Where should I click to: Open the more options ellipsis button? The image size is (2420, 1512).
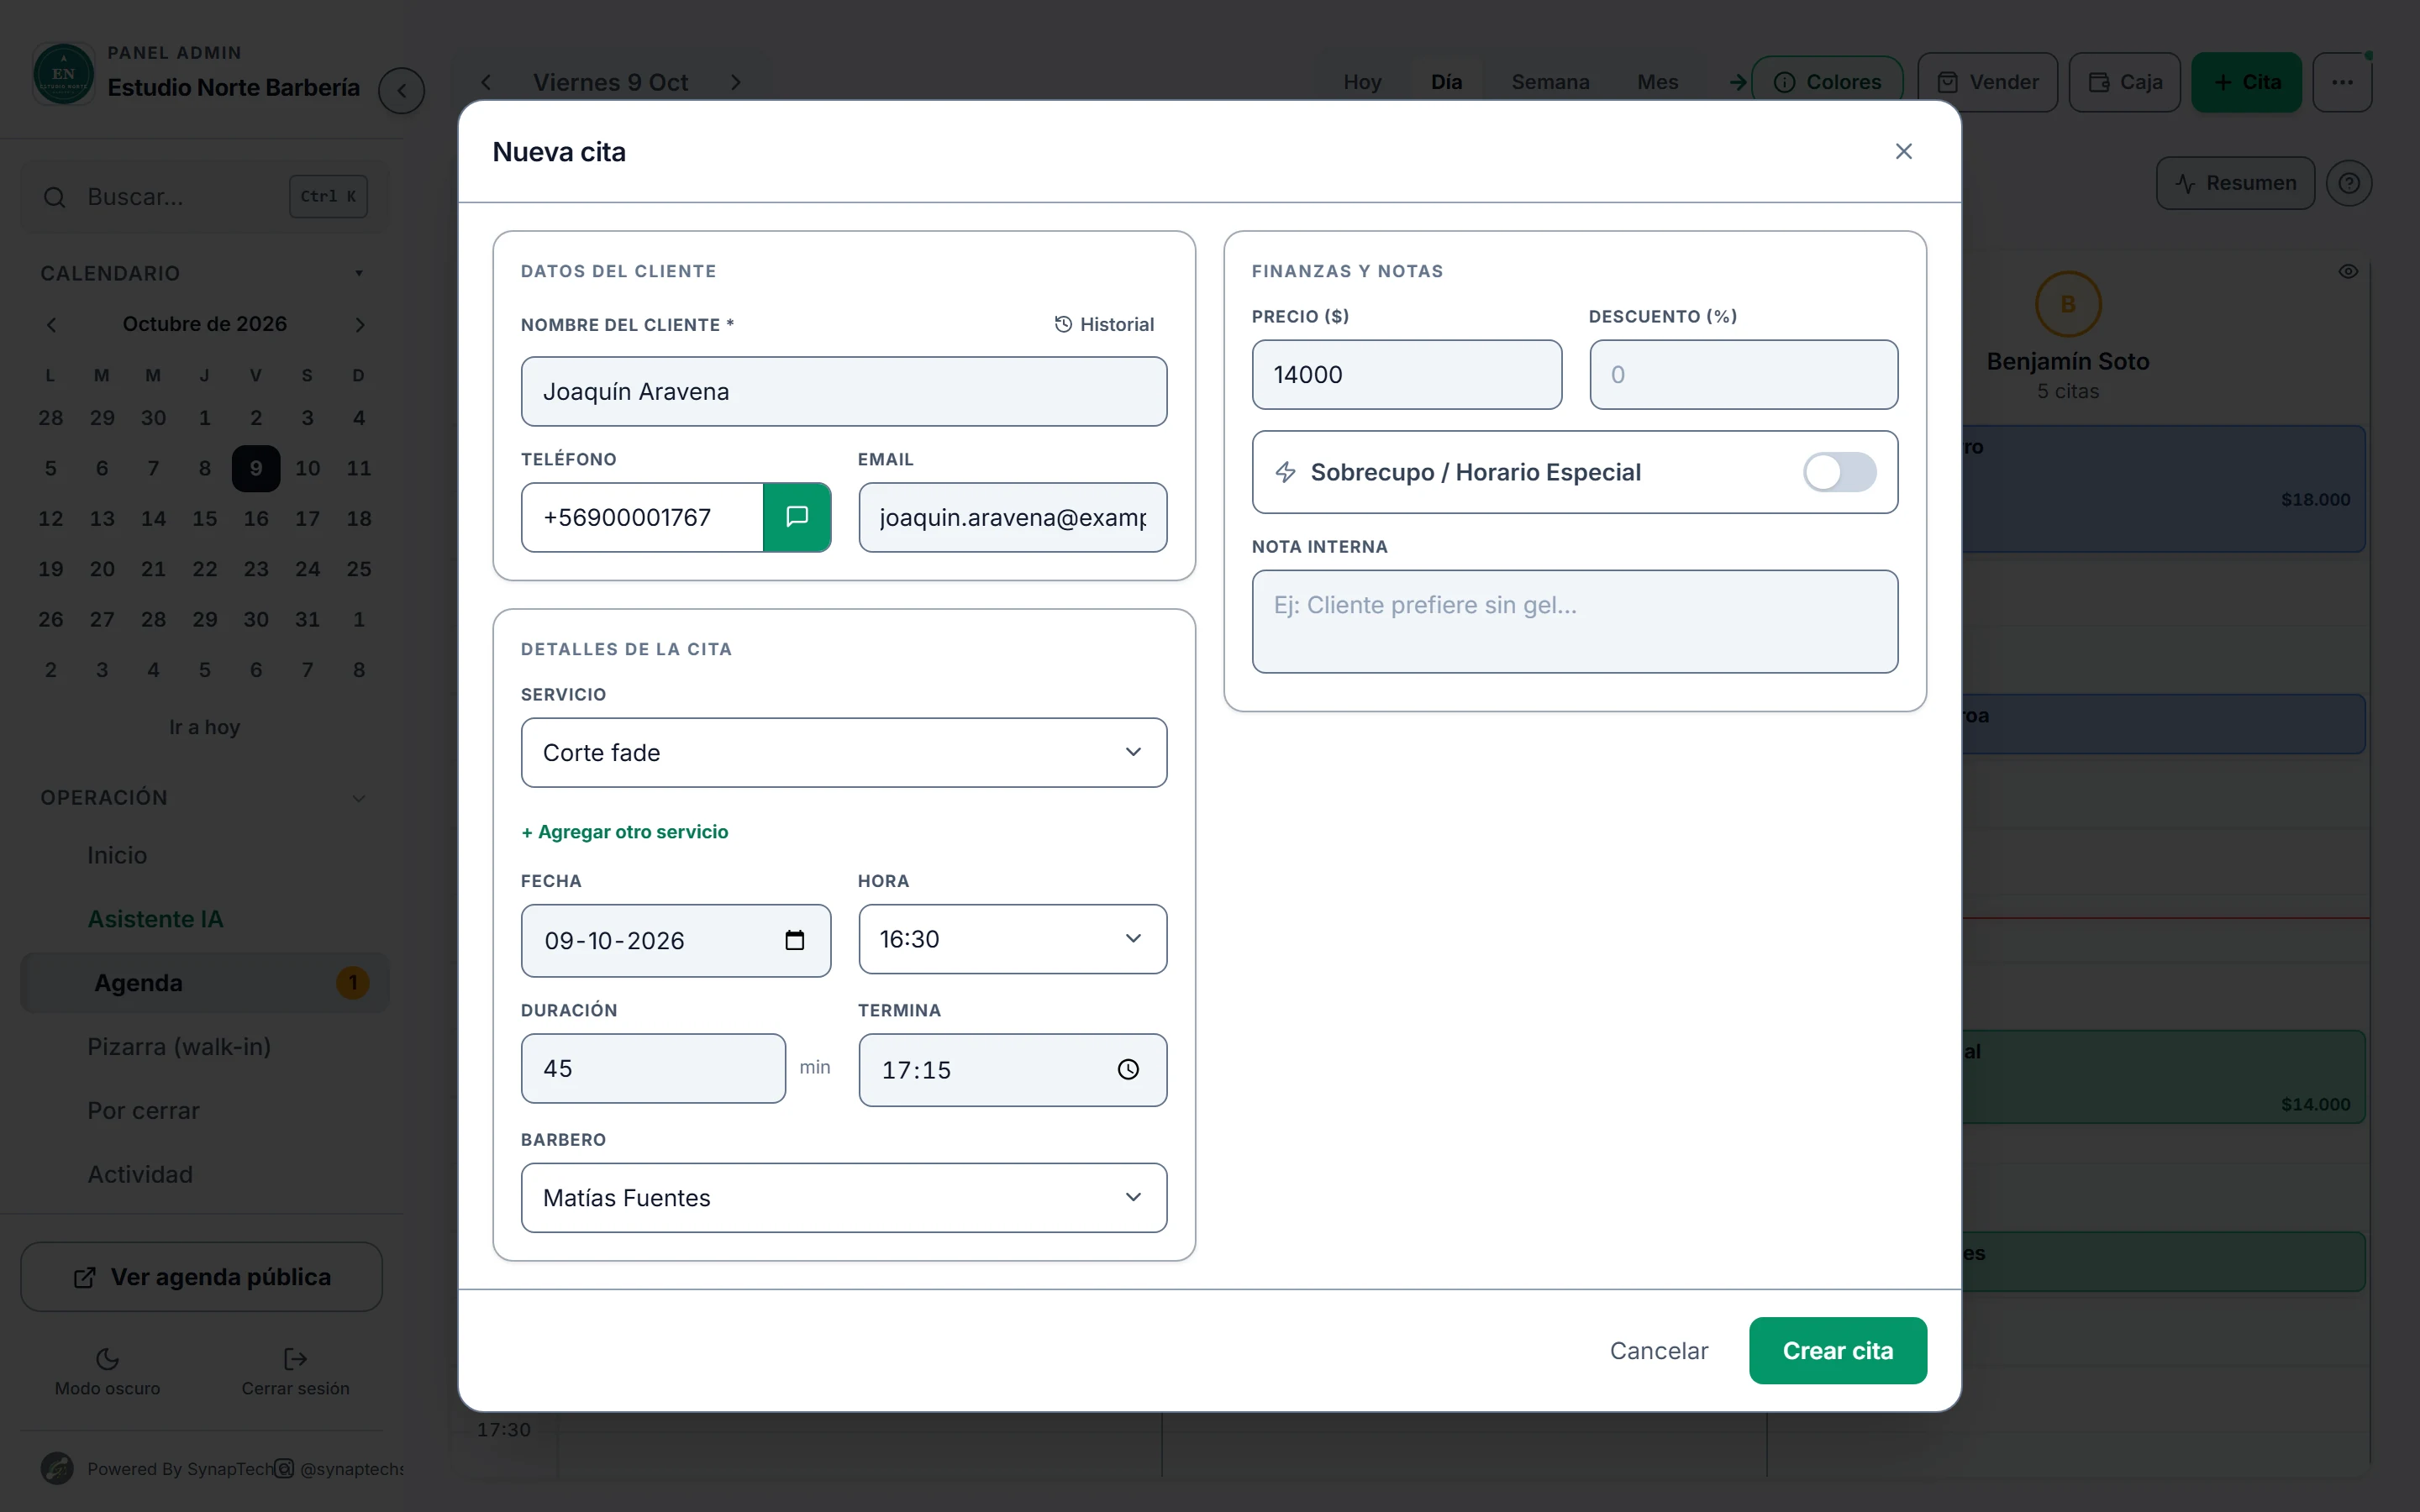pos(2342,82)
